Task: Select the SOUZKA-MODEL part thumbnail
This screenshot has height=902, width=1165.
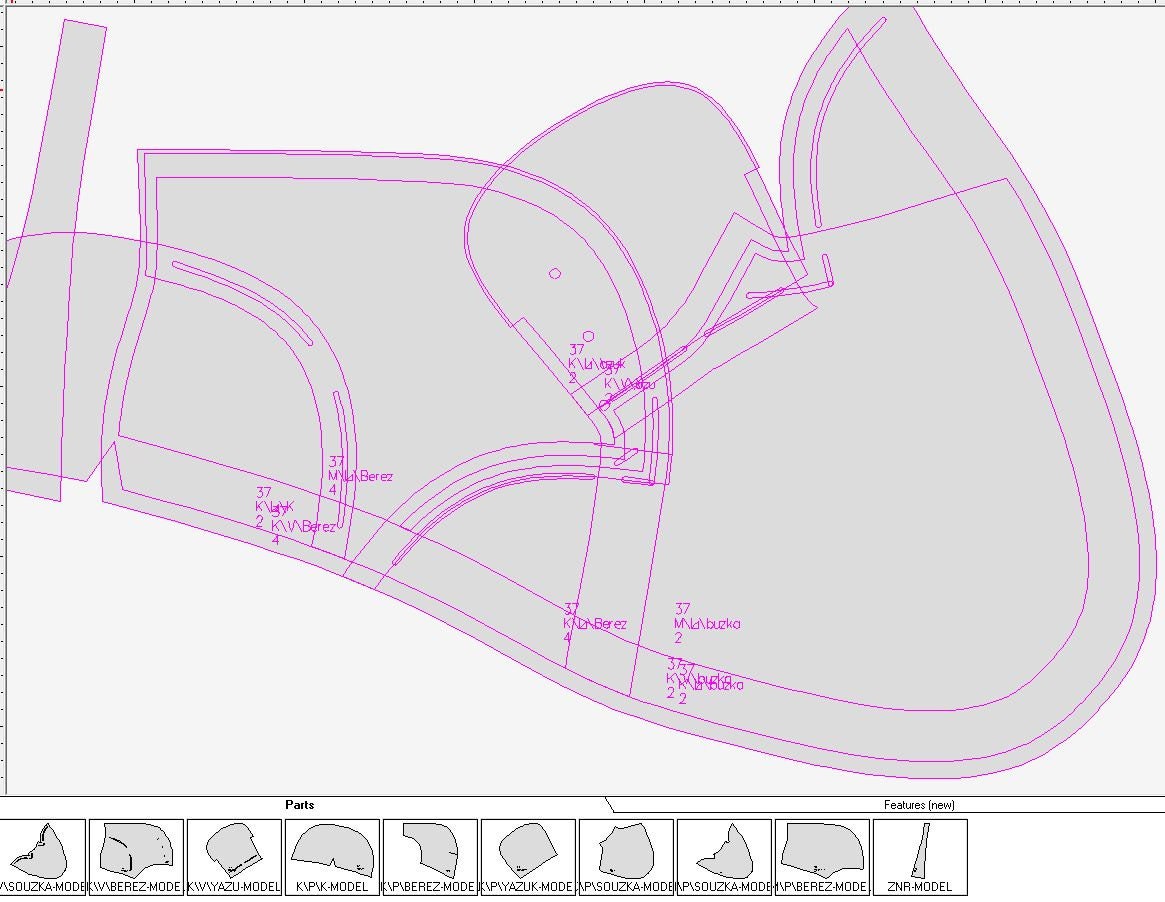Action: tap(44, 855)
